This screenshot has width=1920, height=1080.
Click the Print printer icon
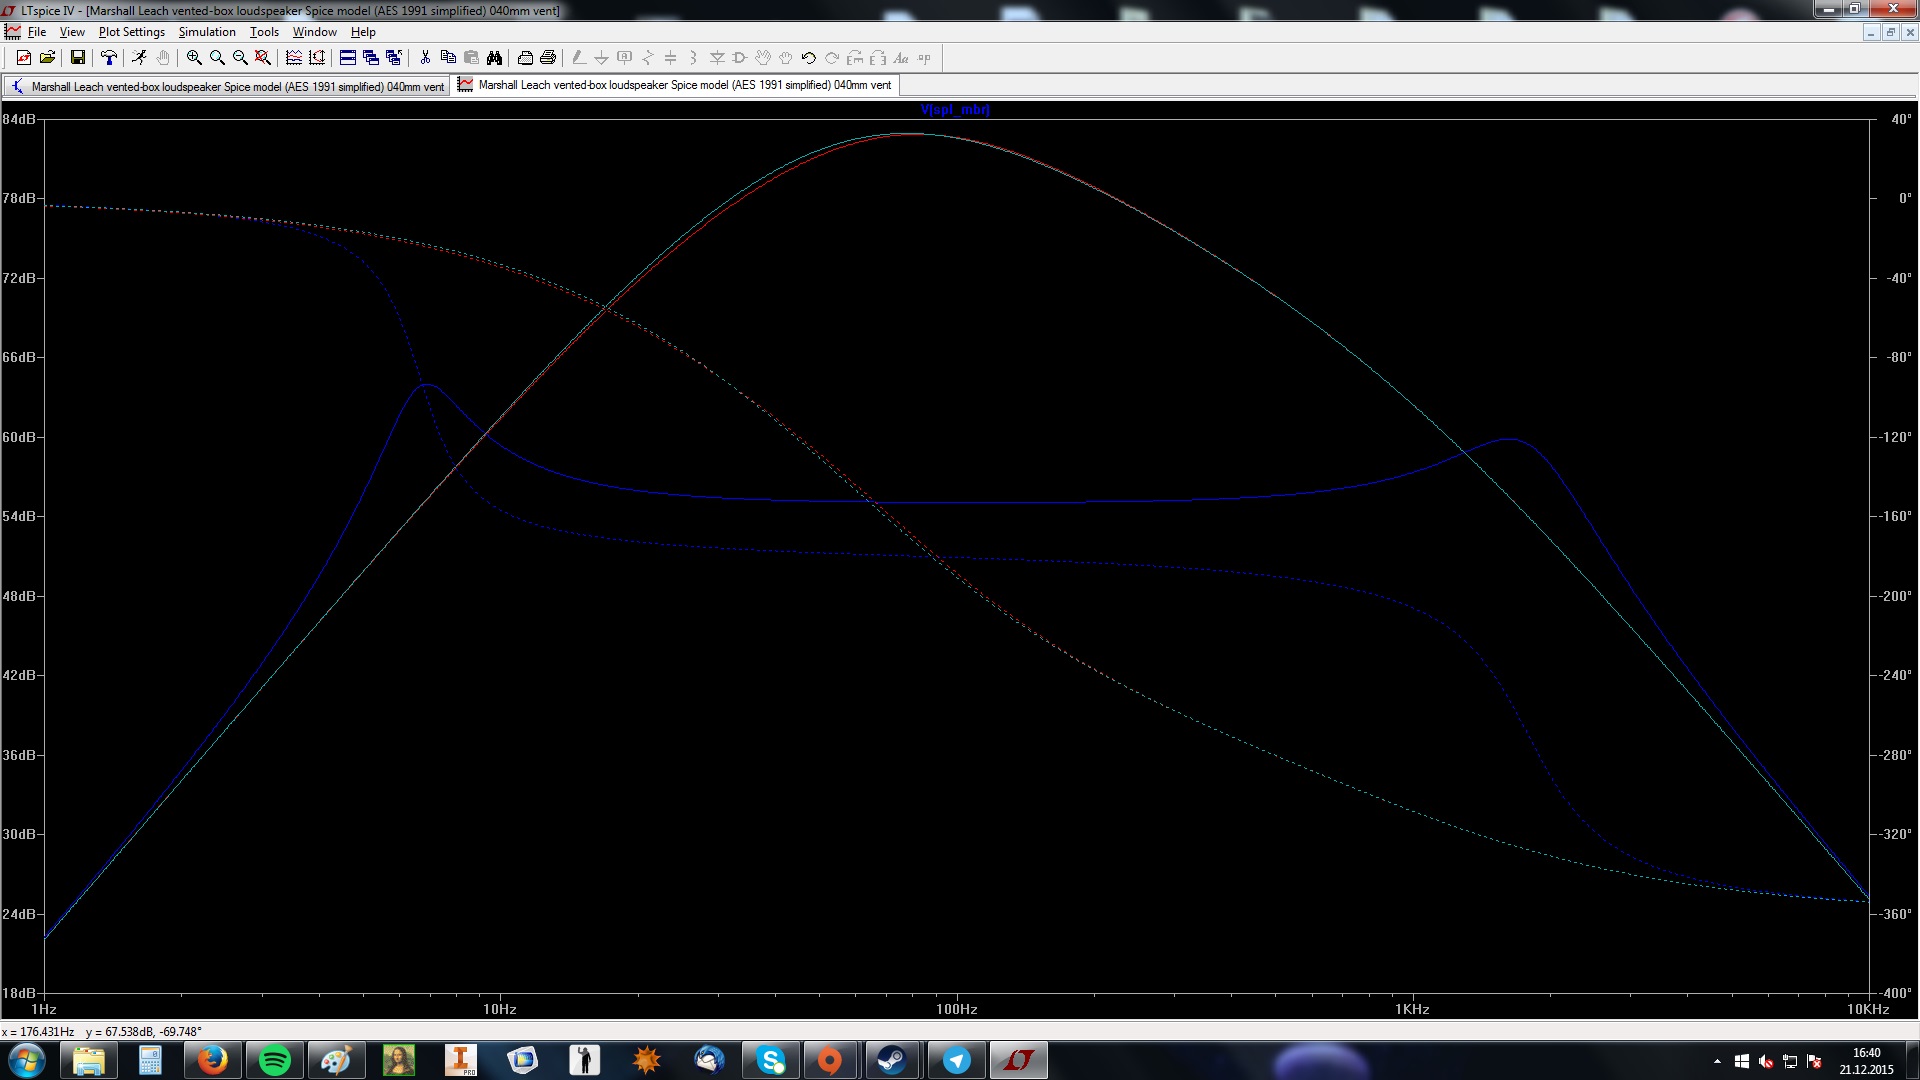click(x=547, y=58)
